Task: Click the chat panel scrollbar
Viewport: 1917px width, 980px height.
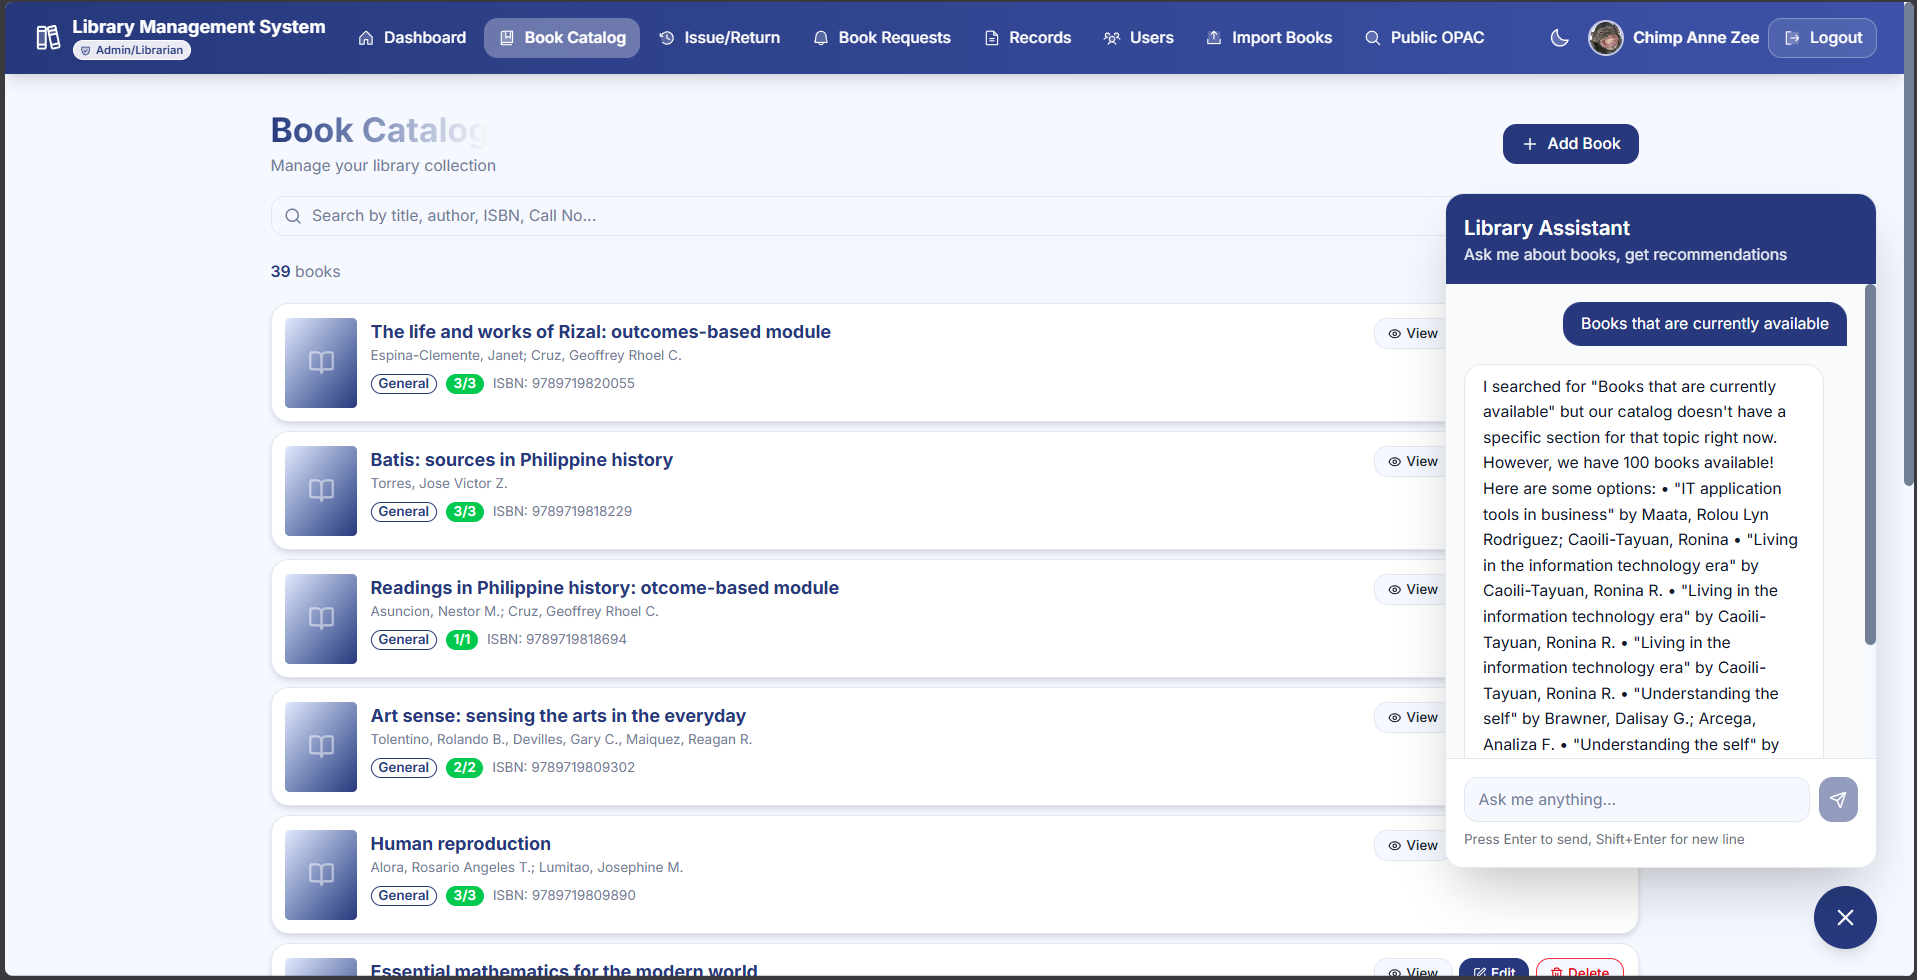Action: click(1870, 465)
